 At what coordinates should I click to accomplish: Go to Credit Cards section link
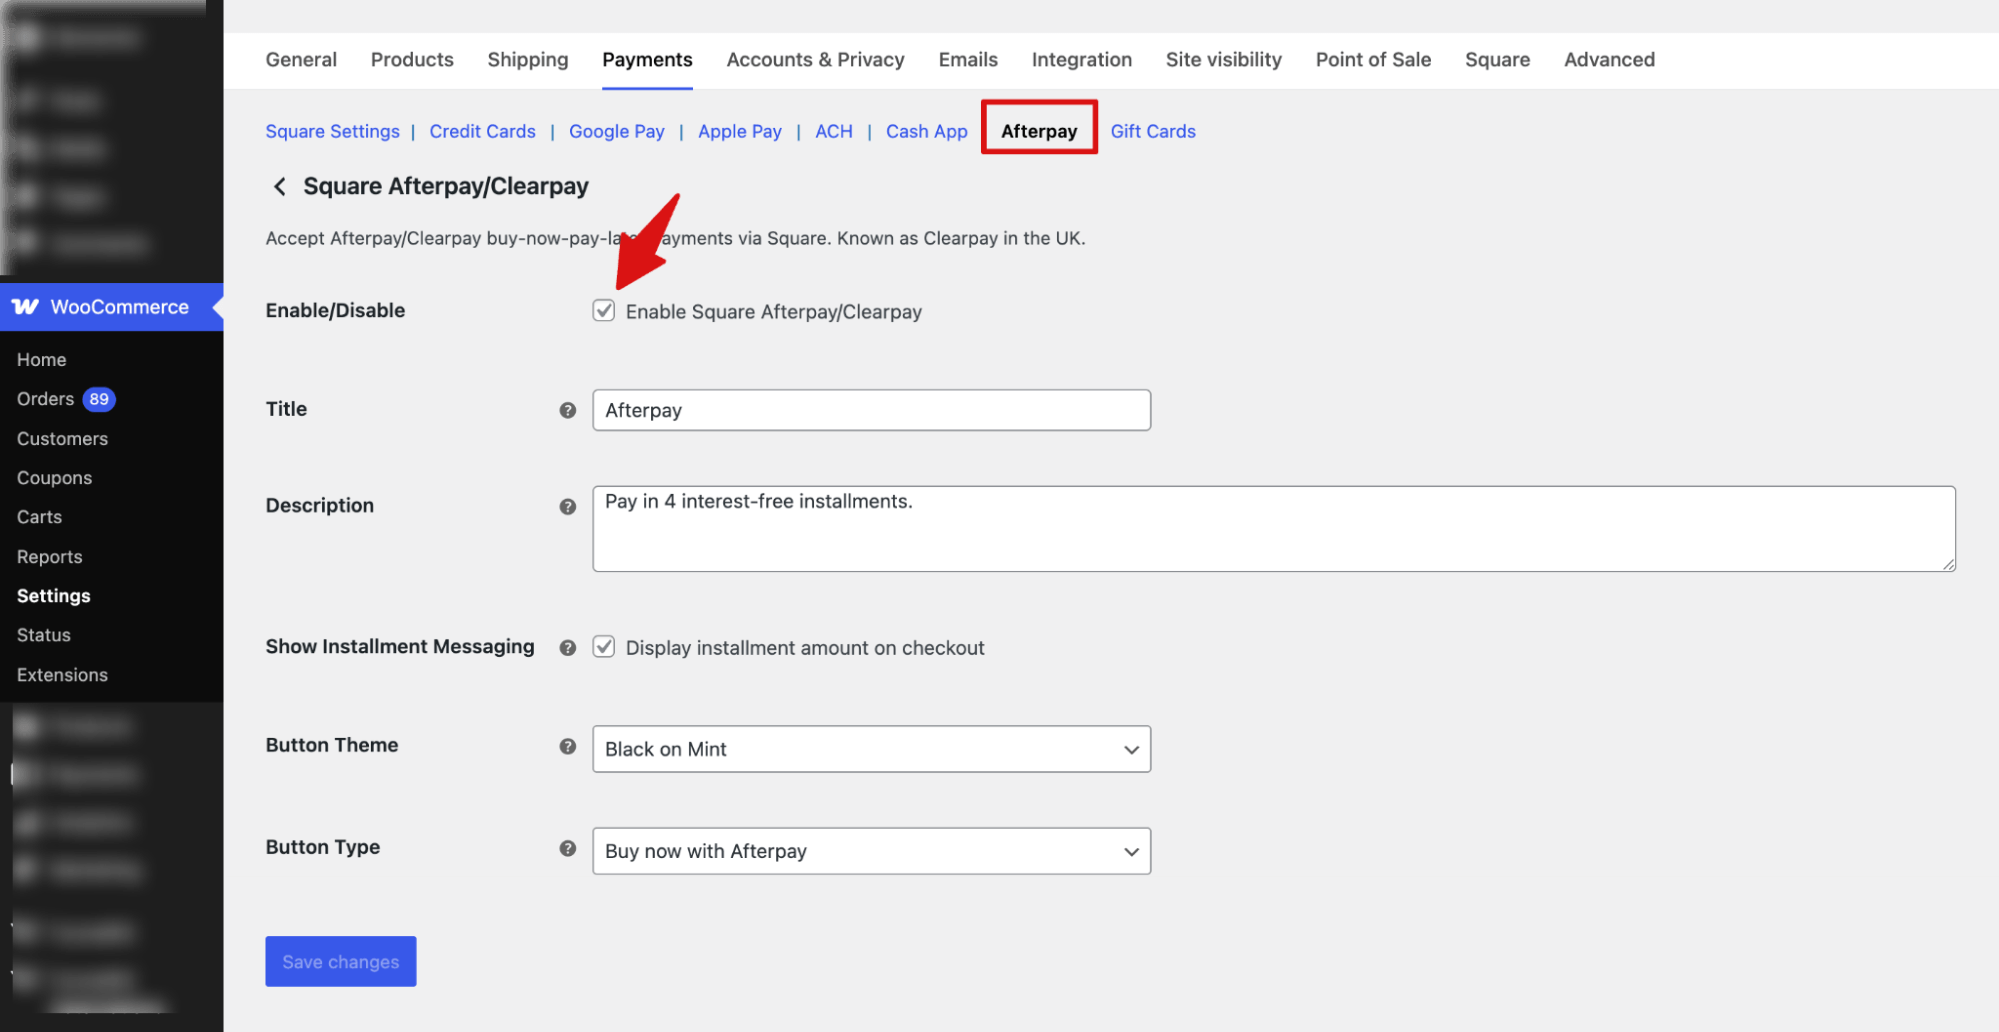tap(482, 132)
